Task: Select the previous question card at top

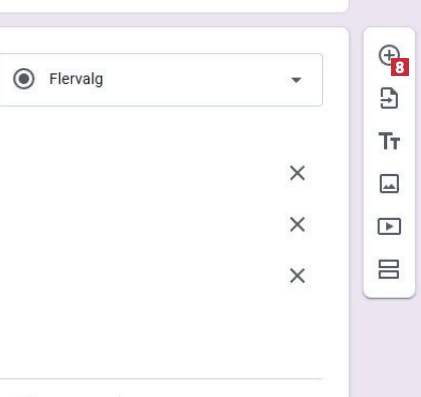Action: tap(173, 6)
